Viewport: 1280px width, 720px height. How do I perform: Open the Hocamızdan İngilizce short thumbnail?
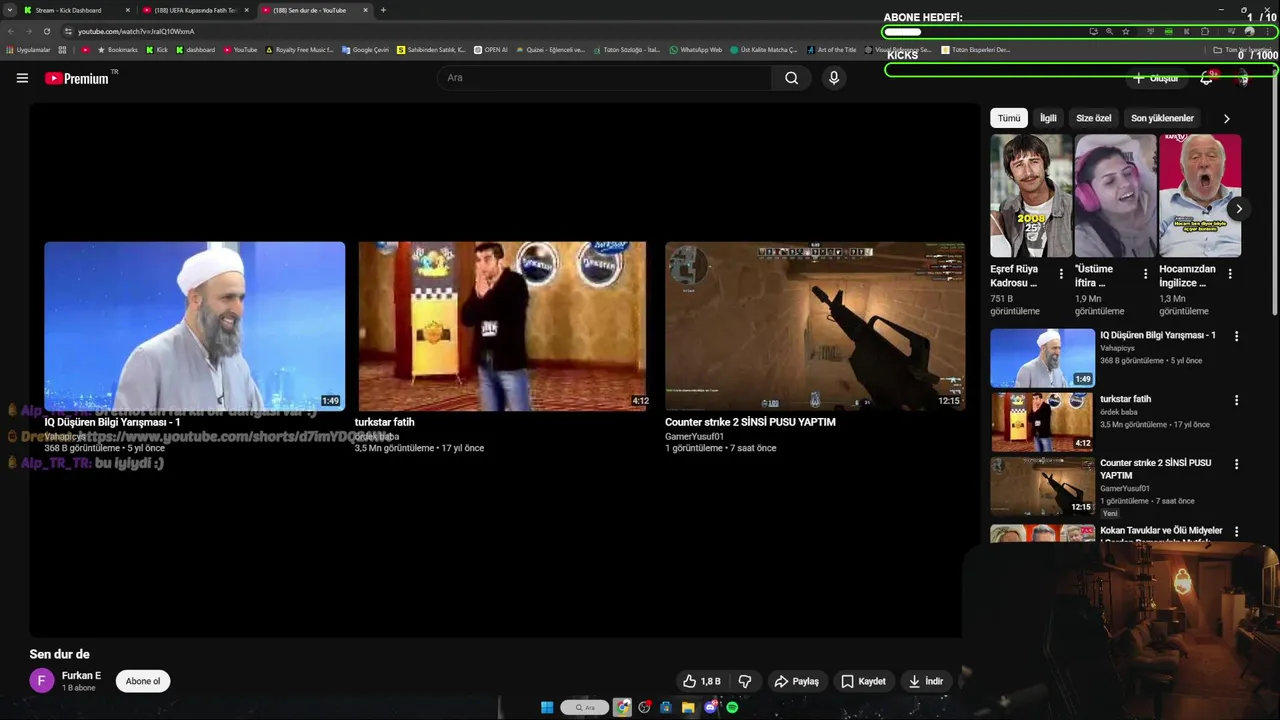[1200, 196]
